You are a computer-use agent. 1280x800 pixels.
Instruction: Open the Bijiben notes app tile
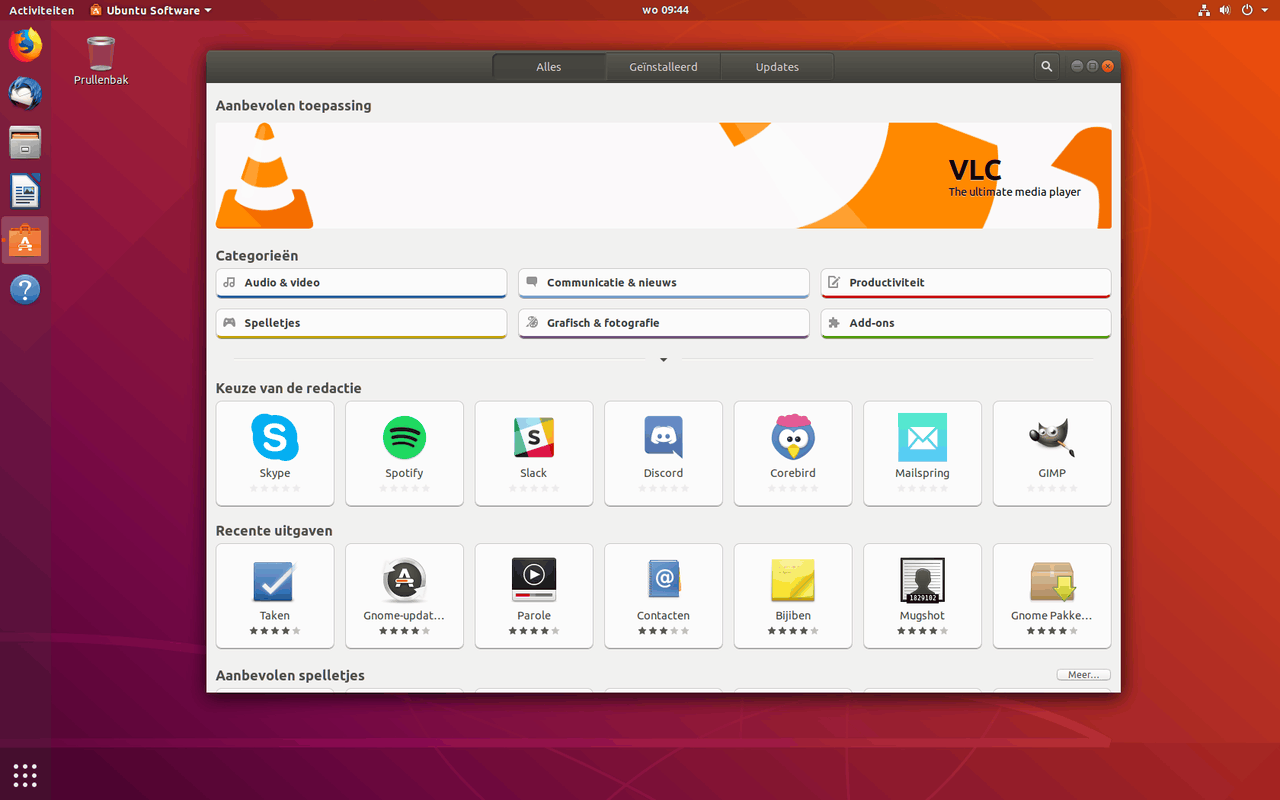[x=793, y=596]
